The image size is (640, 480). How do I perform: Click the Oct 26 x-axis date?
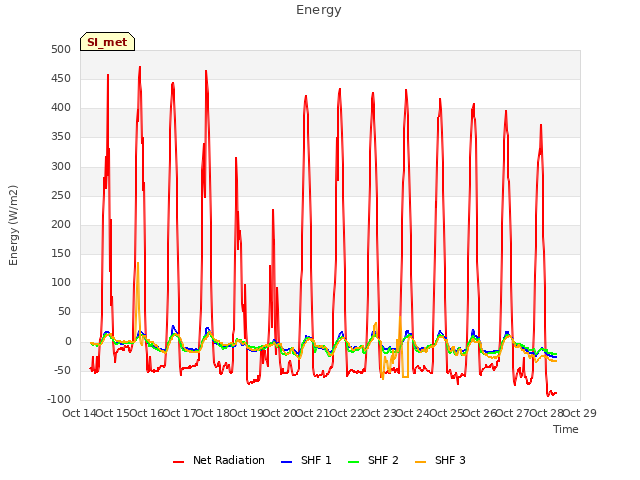[480, 413]
